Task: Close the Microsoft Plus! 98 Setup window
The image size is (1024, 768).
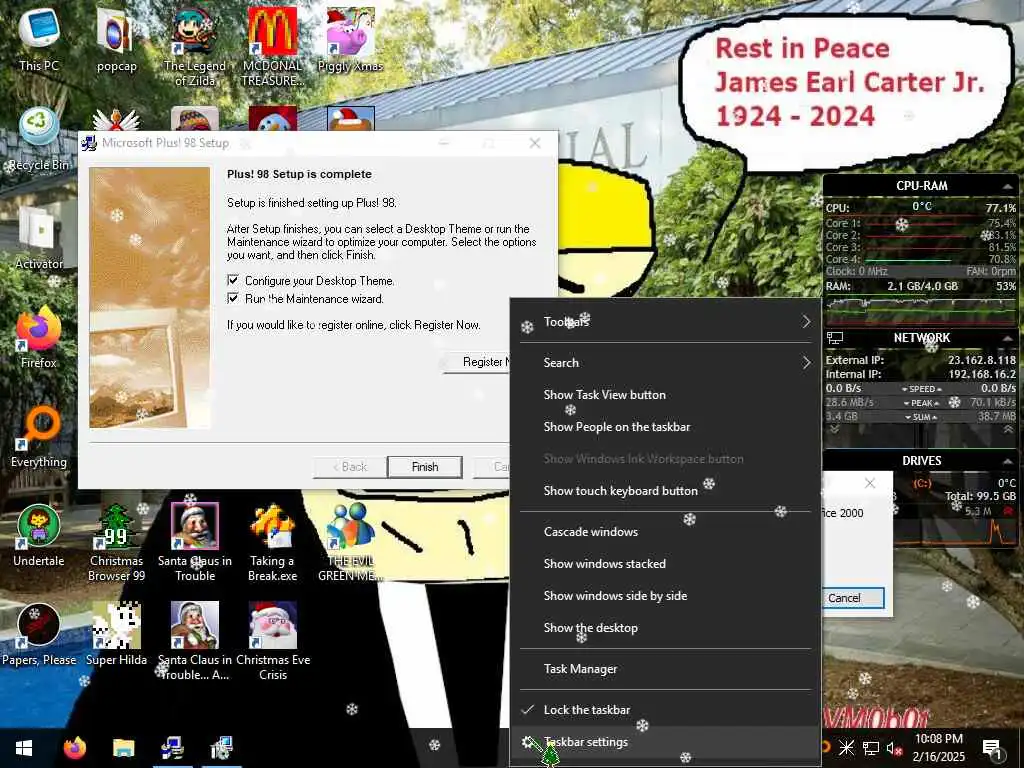Action: [x=535, y=143]
